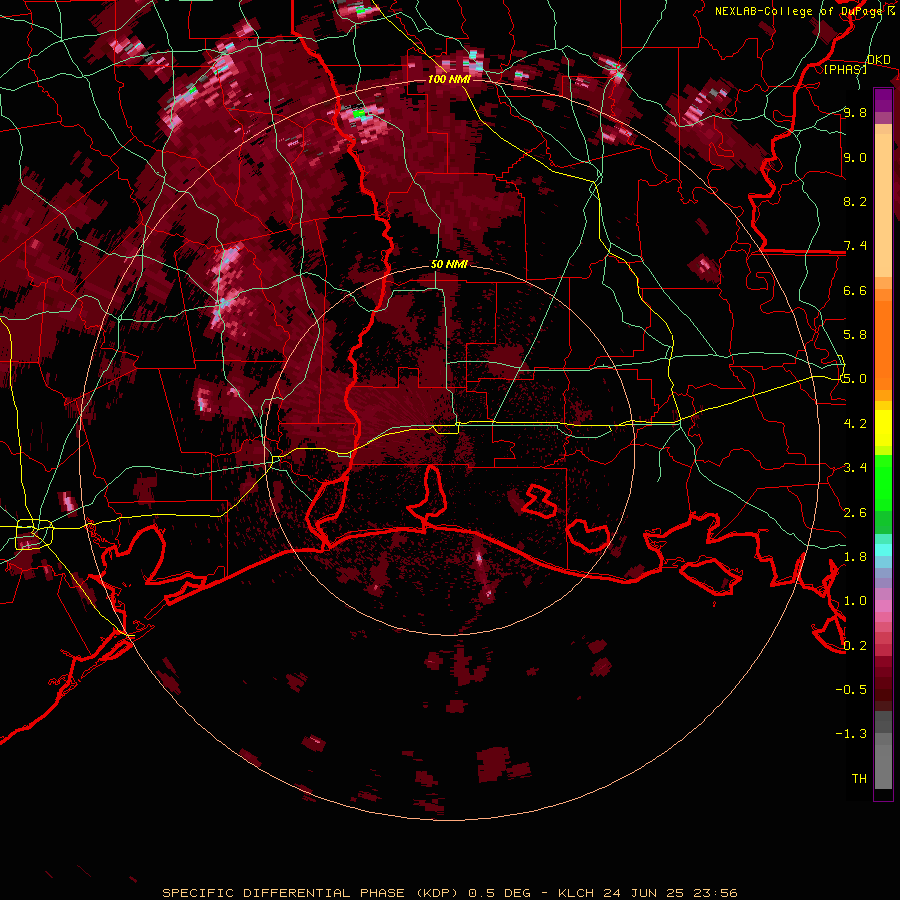This screenshot has height=900, width=900.
Task: Pick the yellow band on the color scale
Action: 883,428
